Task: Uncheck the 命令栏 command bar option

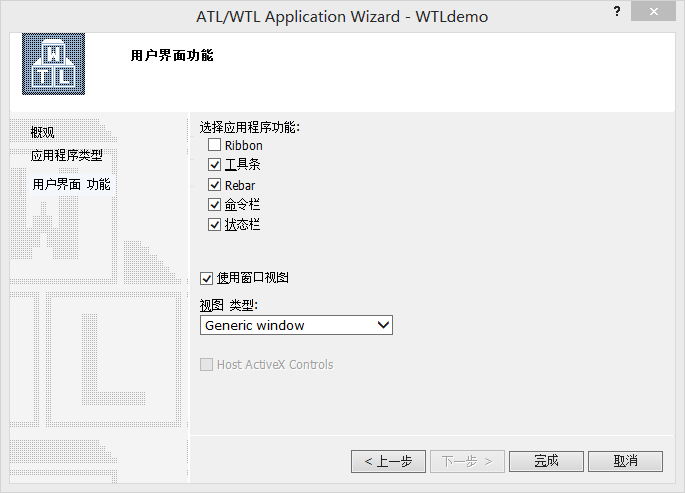Action: click(214, 205)
